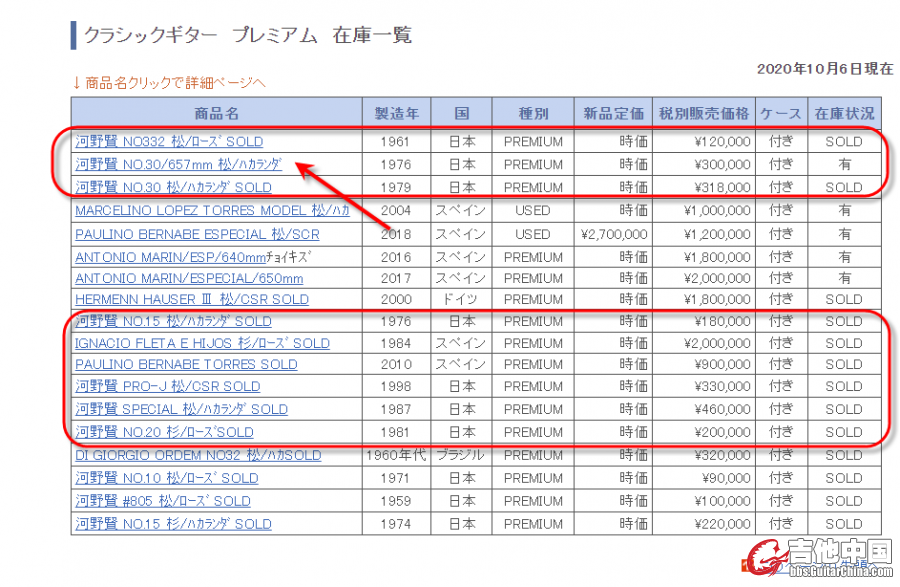Click the ケース column header
Image resolution: width=900 pixels, height=587 pixels.
coord(781,113)
